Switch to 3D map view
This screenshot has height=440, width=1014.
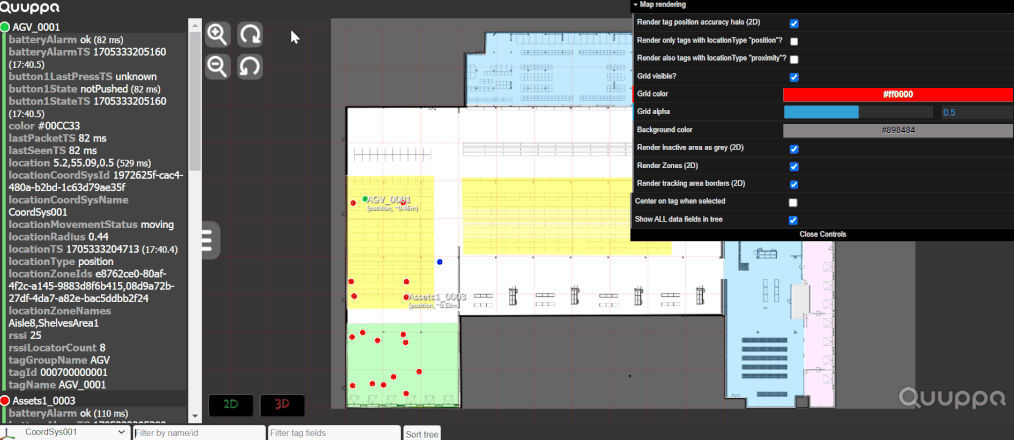(282, 405)
